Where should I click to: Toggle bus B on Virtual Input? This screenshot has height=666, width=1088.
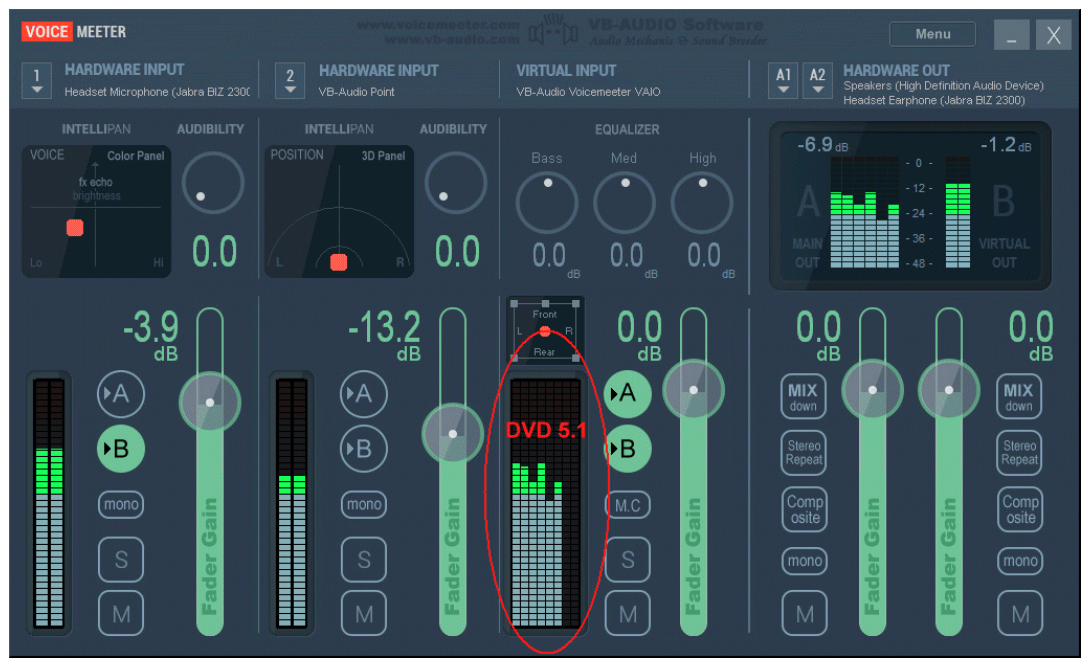tap(627, 449)
